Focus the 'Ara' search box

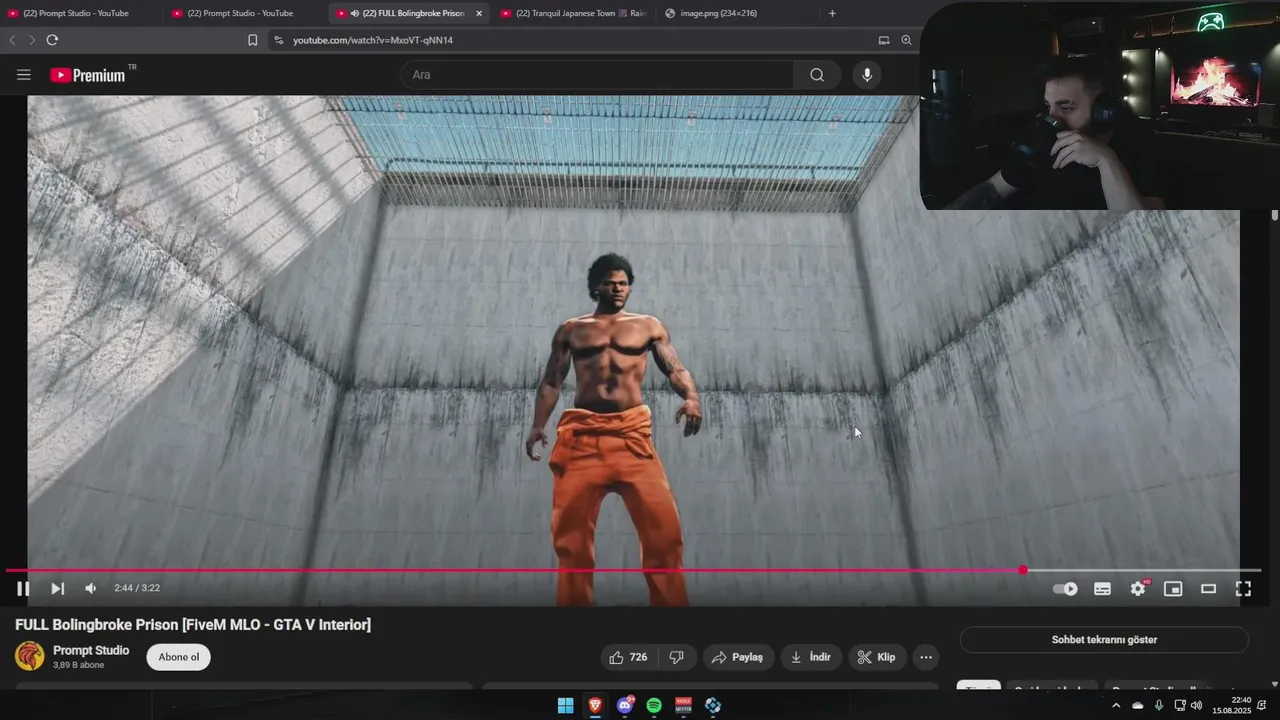click(x=598, y=75)
